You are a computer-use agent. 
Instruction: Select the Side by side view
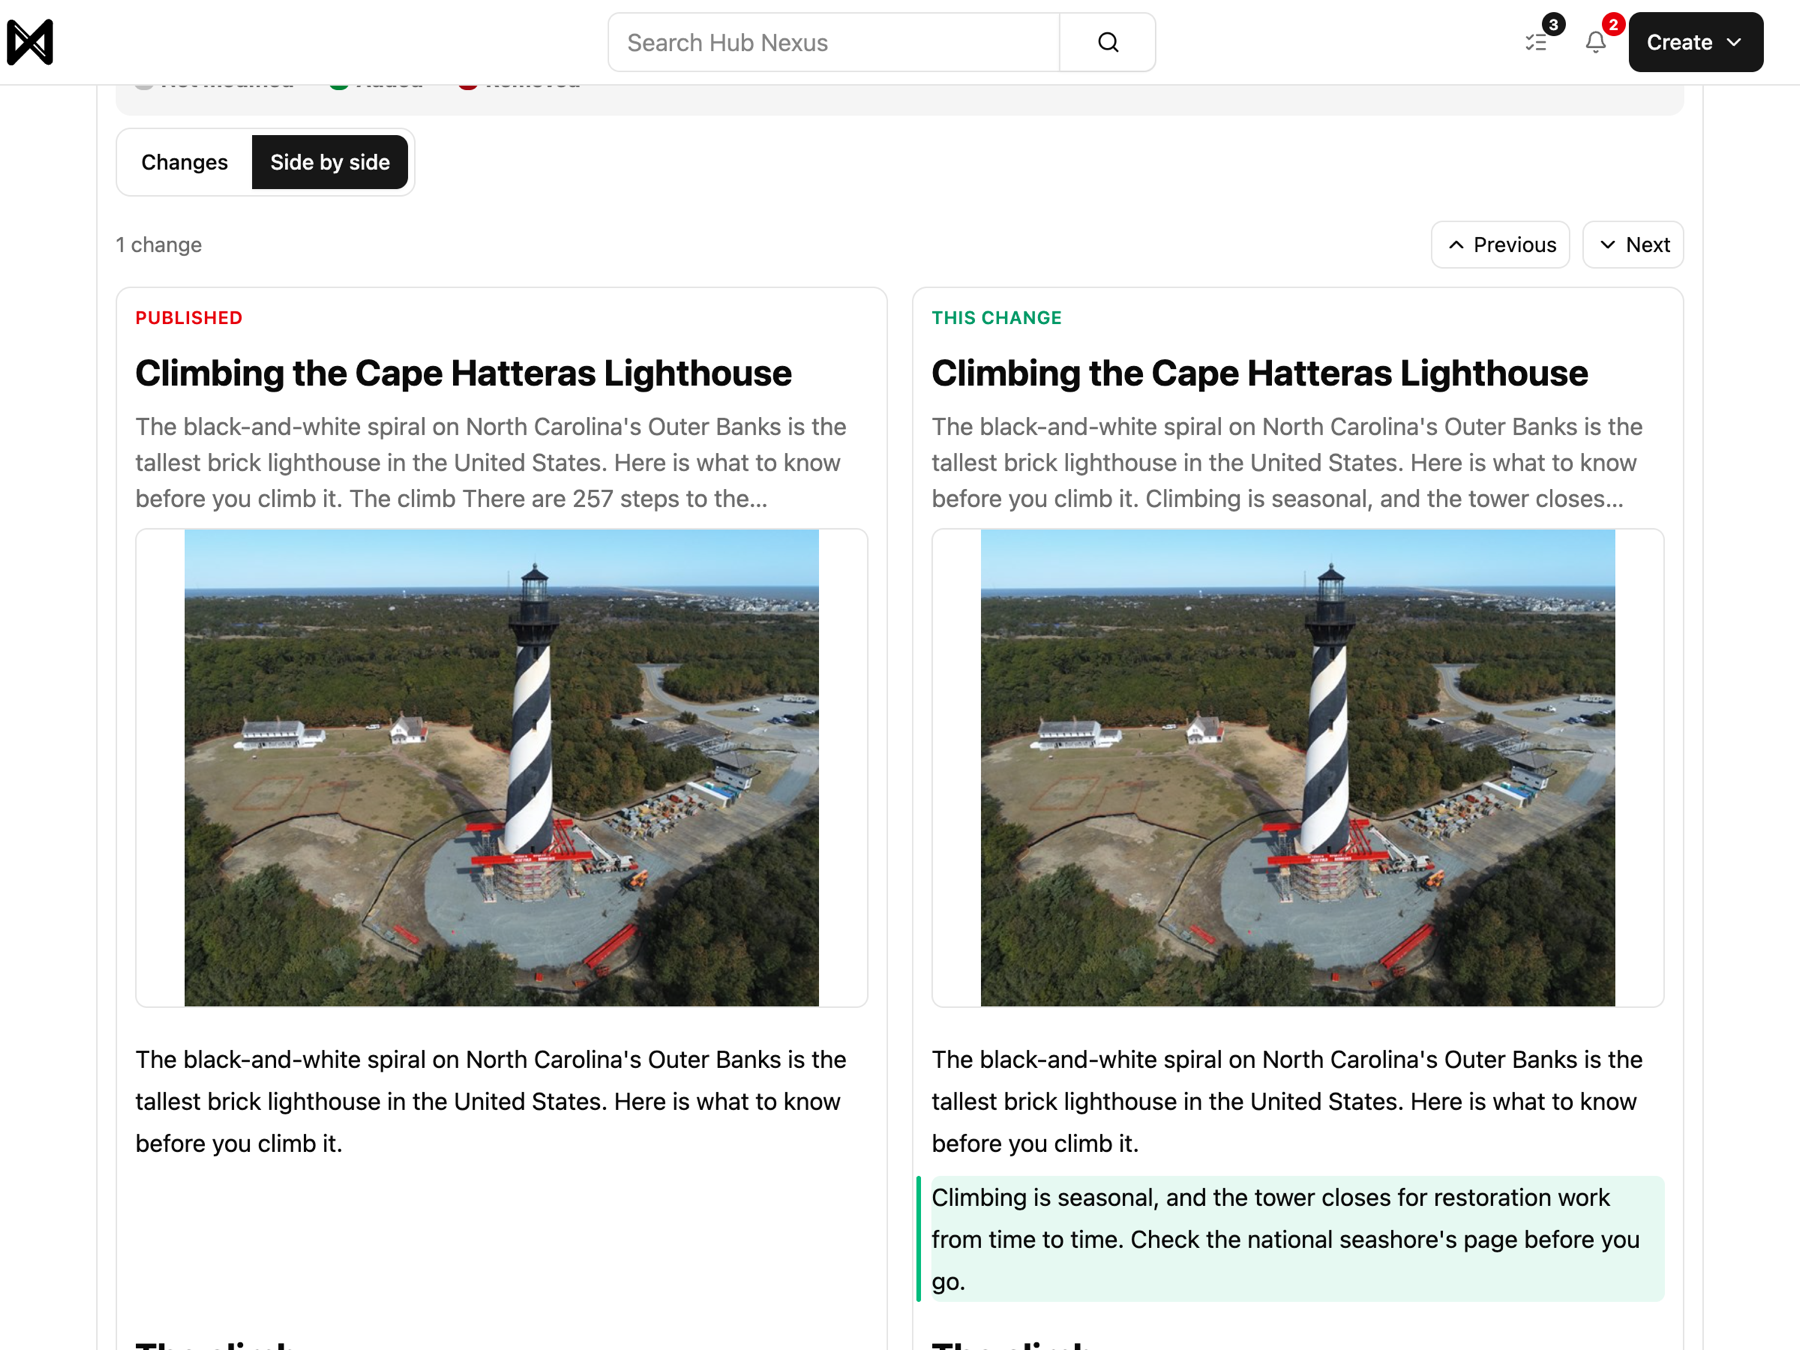[330, 162]
